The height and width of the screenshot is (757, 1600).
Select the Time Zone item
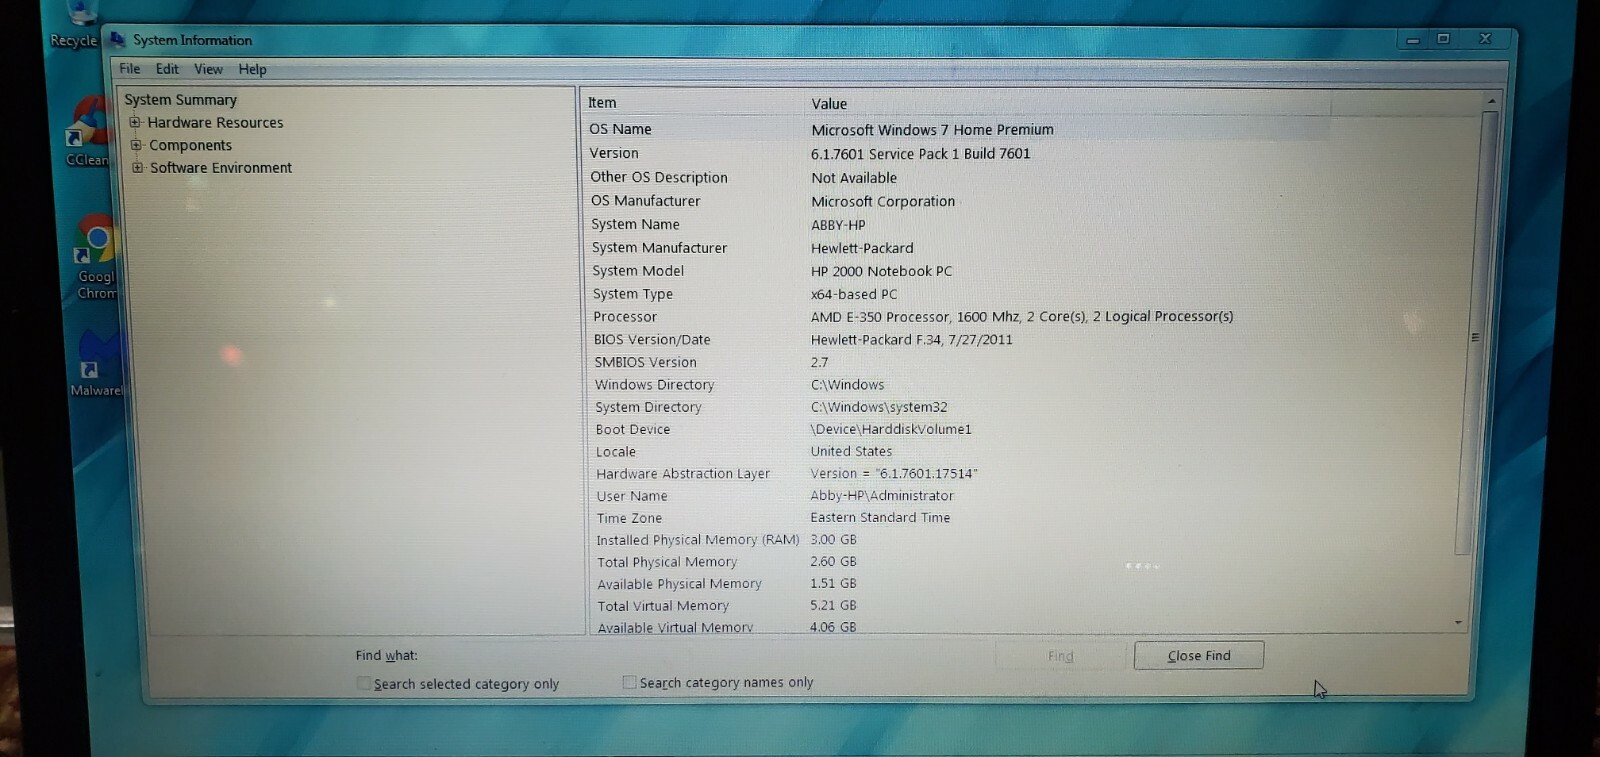pyautogui.click(x=629, y=517)
